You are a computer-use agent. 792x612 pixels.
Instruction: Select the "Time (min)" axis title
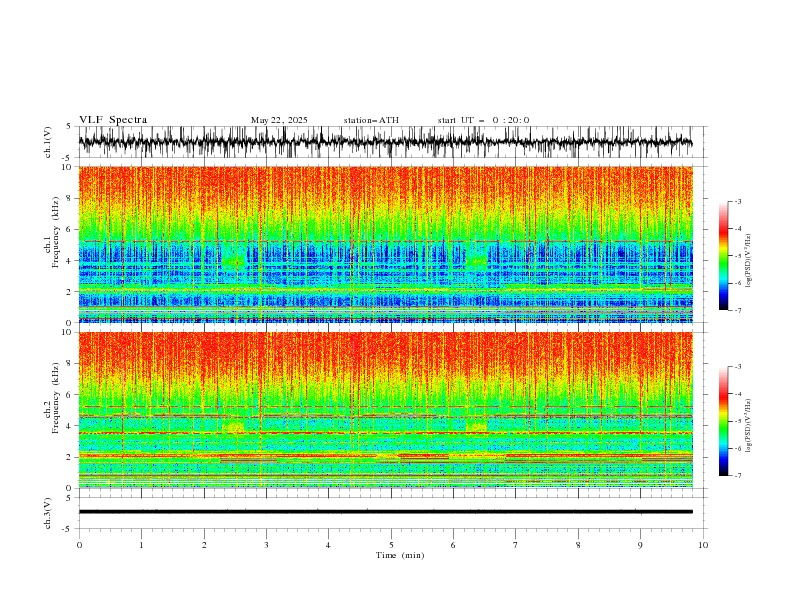[400, 555]
